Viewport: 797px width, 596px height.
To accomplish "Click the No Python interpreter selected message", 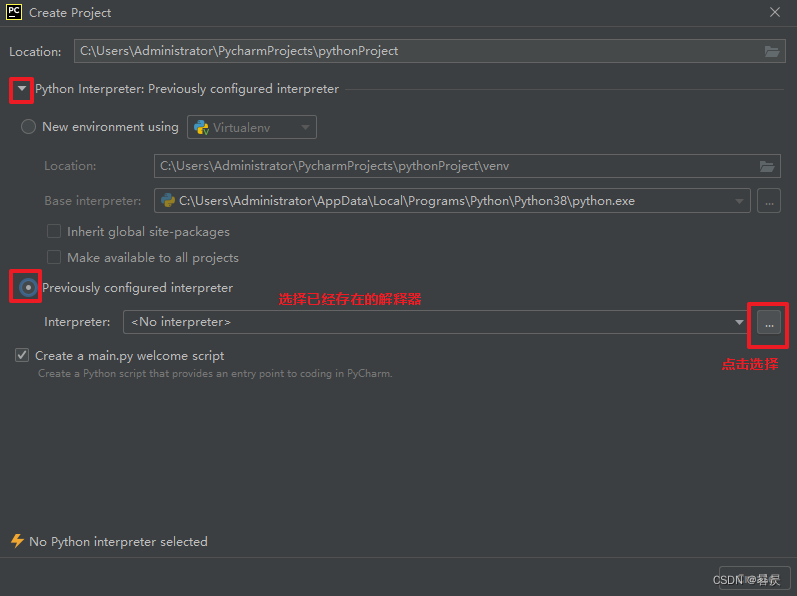I will [x=118, y=542].
